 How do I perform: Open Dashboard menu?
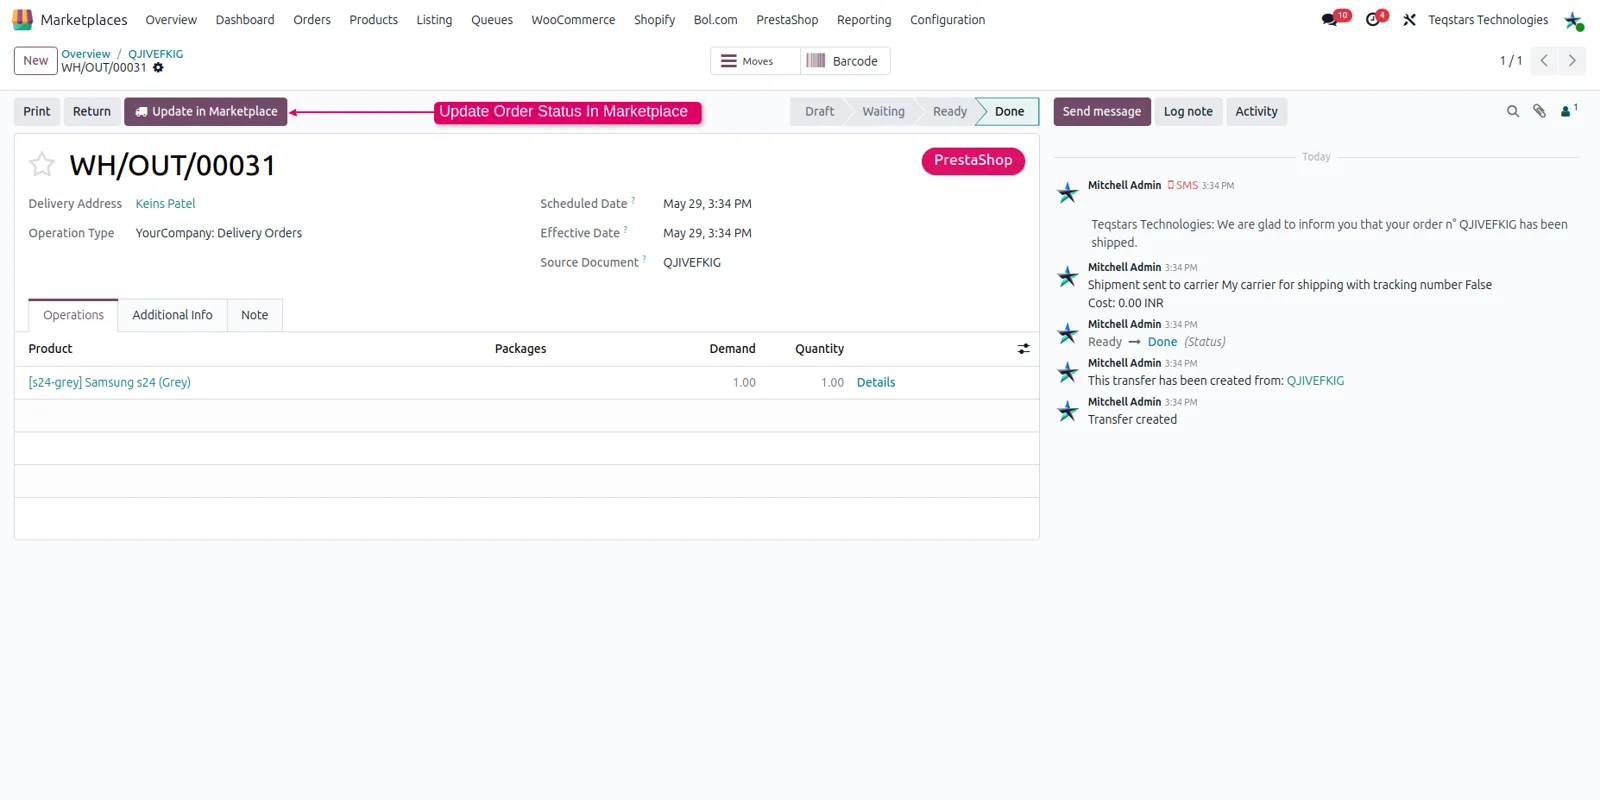245,20
